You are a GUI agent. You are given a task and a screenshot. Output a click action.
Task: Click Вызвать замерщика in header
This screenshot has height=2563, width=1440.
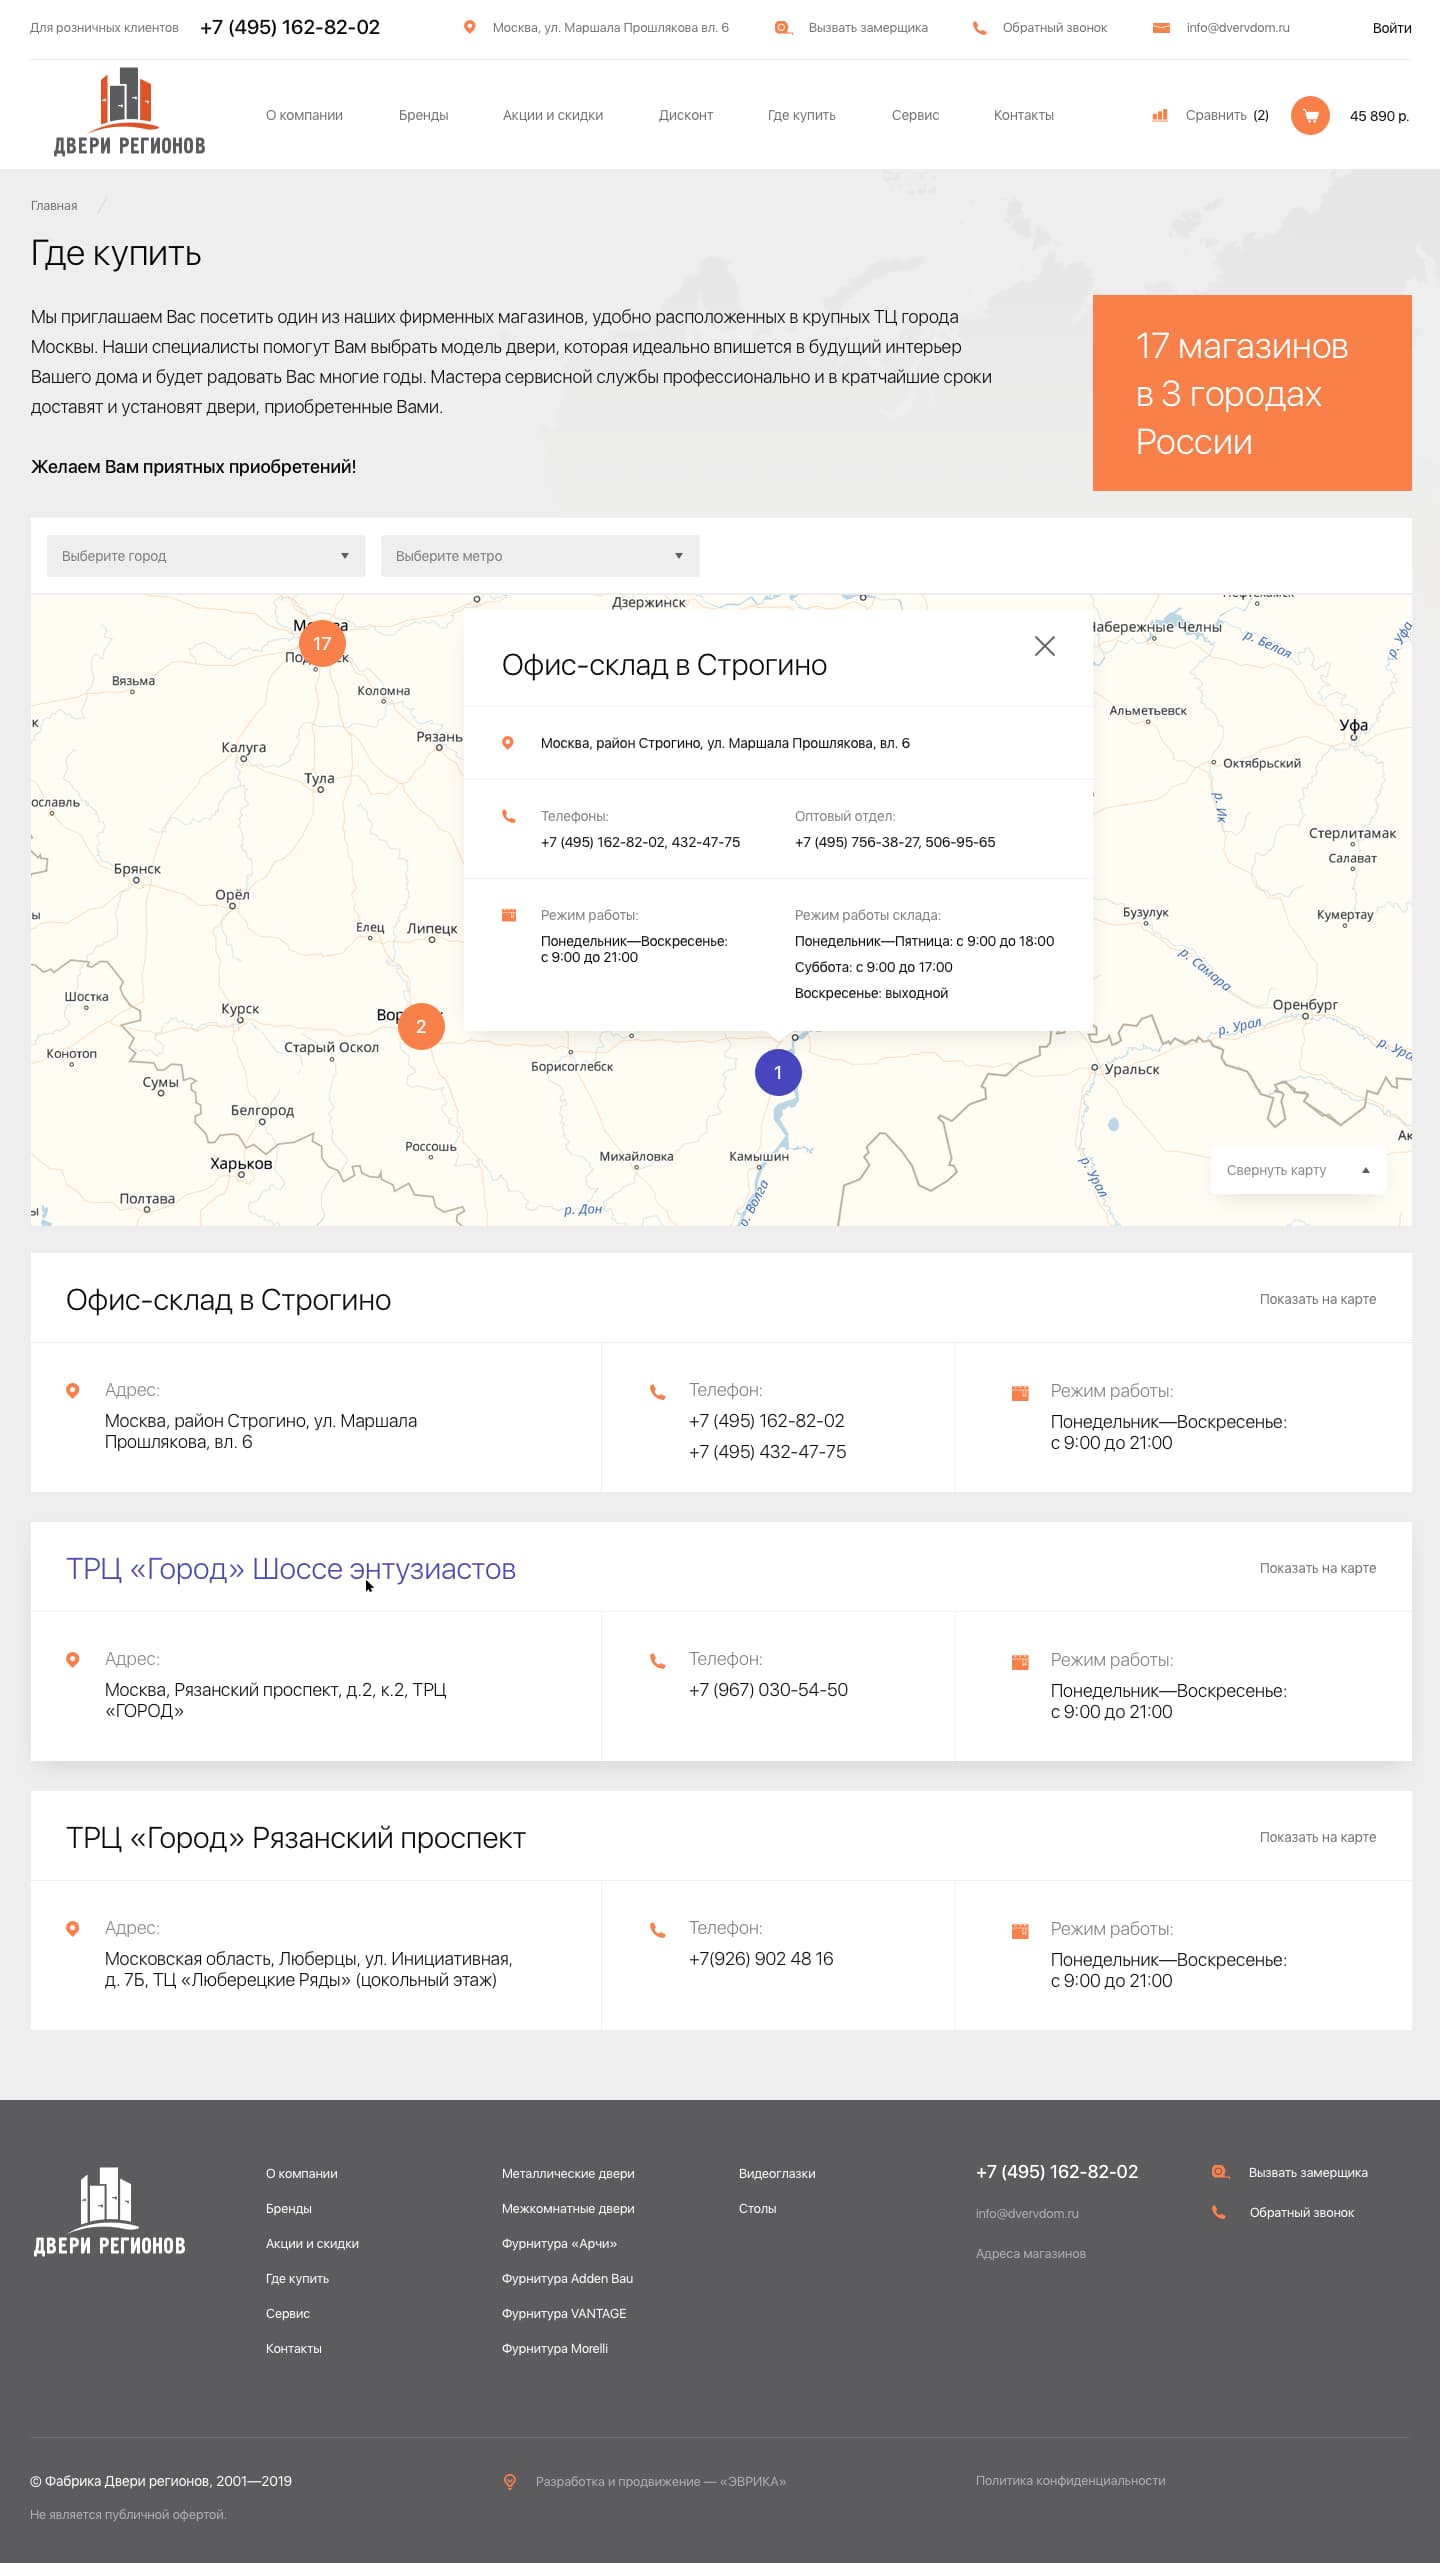pos(867,28)
